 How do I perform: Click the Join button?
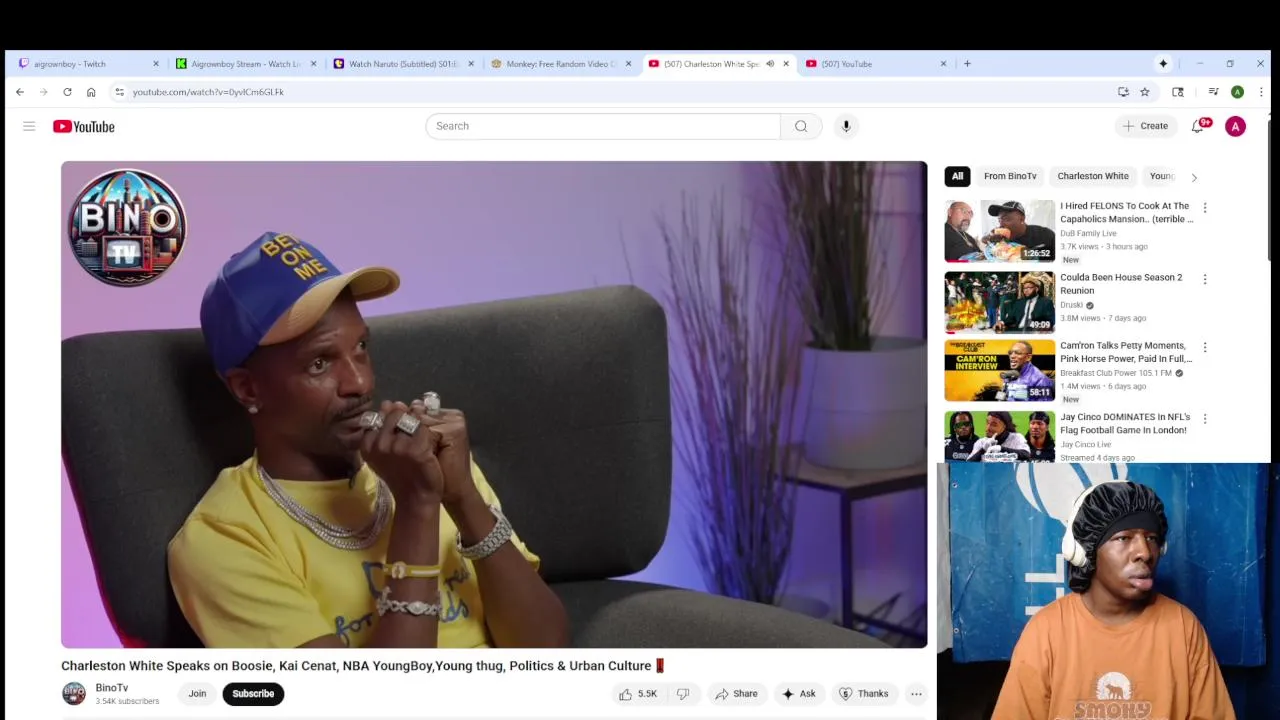(197, 694)
